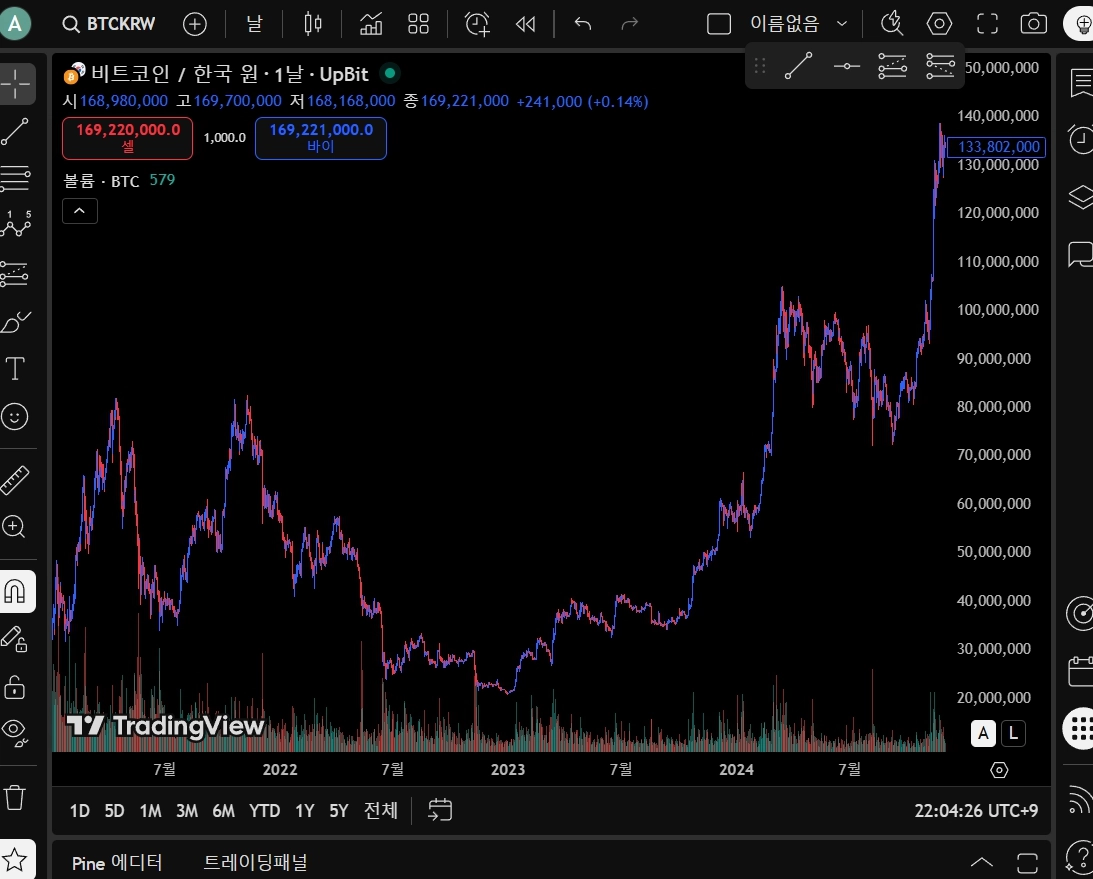Toggle stay in drawing mode
Image resolution: width=1093 pixels, height=879 pixels.
(x=15, y=639)
